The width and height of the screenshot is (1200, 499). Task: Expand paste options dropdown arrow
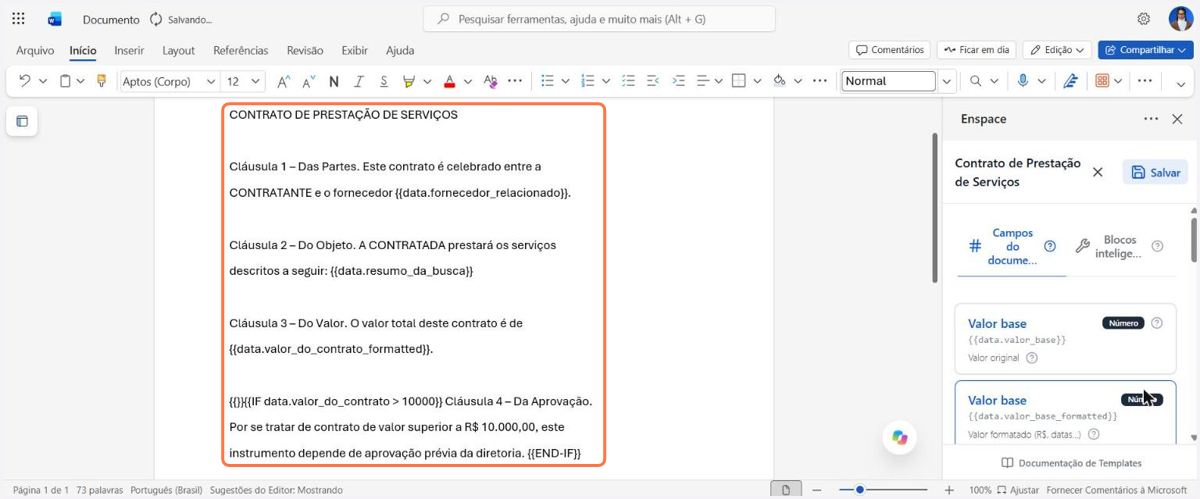(x=82, y=81)
